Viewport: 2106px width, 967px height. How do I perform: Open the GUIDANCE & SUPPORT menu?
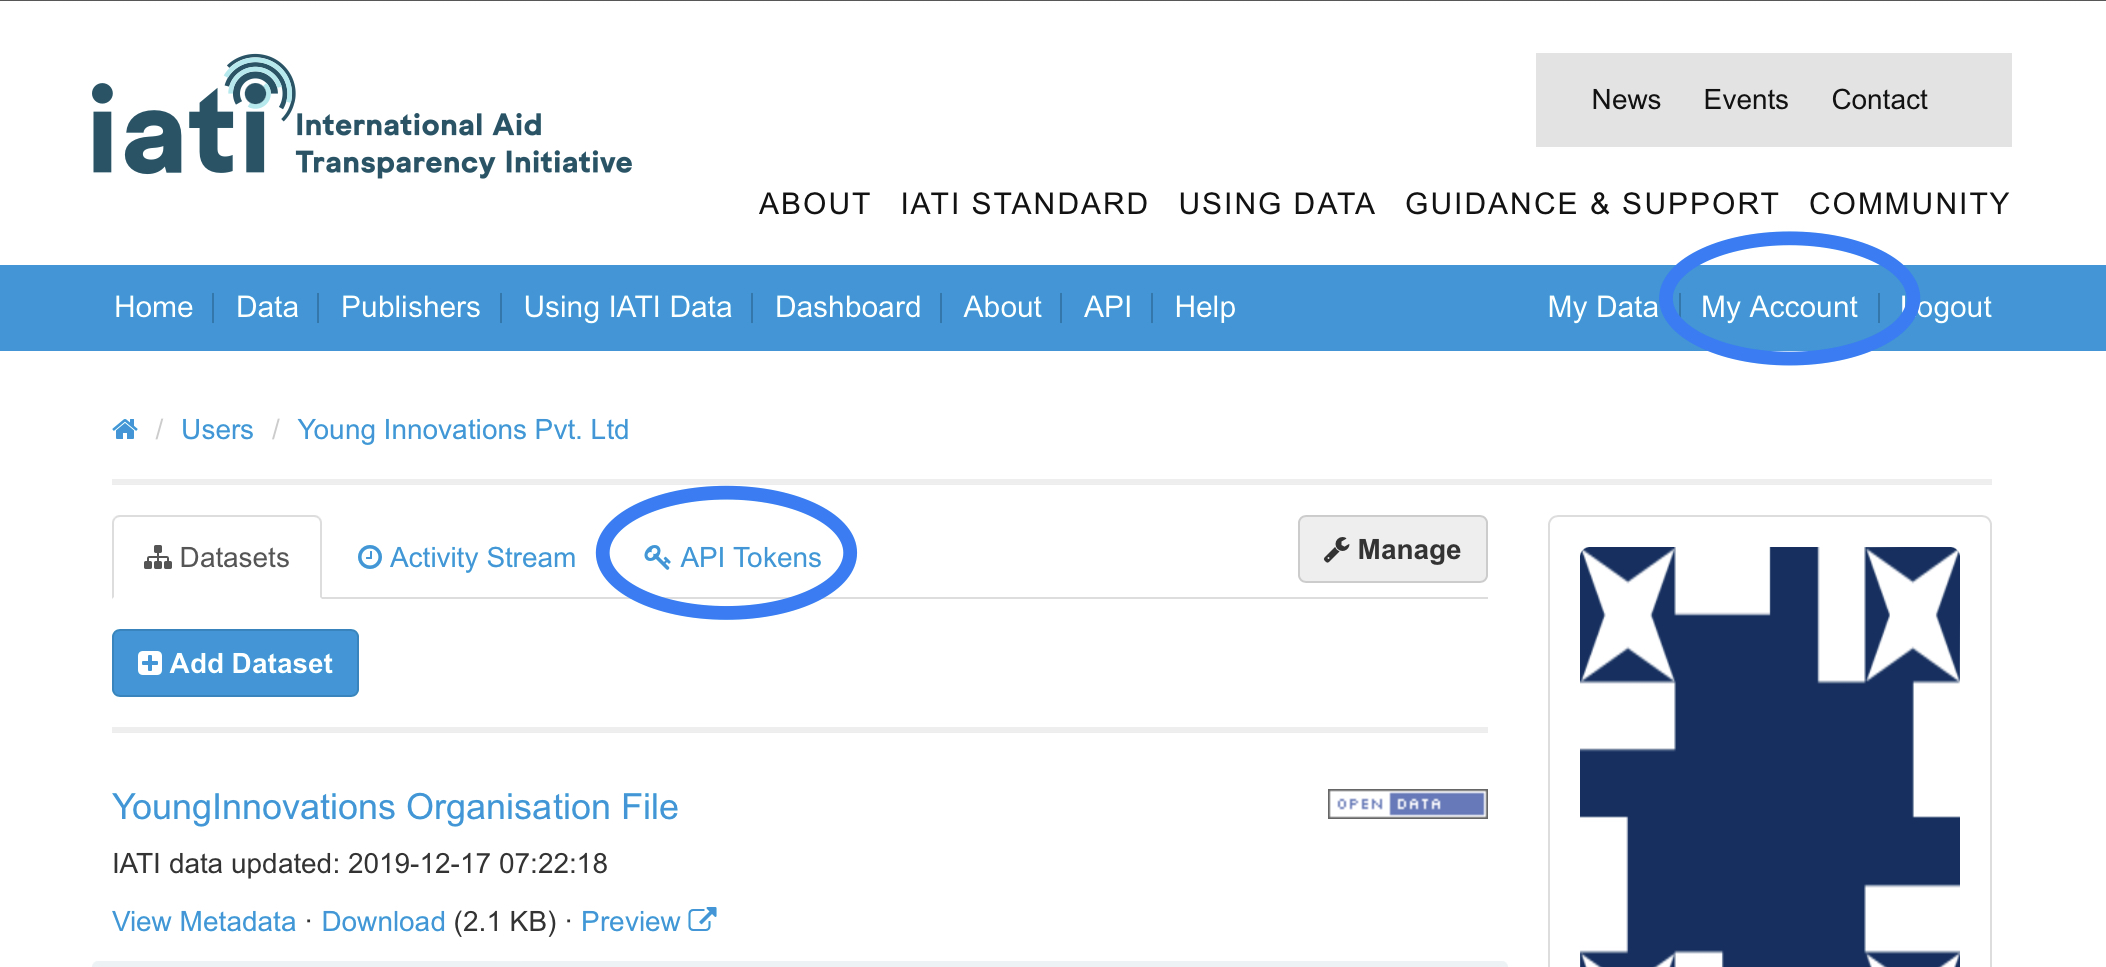click(1591, 203)
